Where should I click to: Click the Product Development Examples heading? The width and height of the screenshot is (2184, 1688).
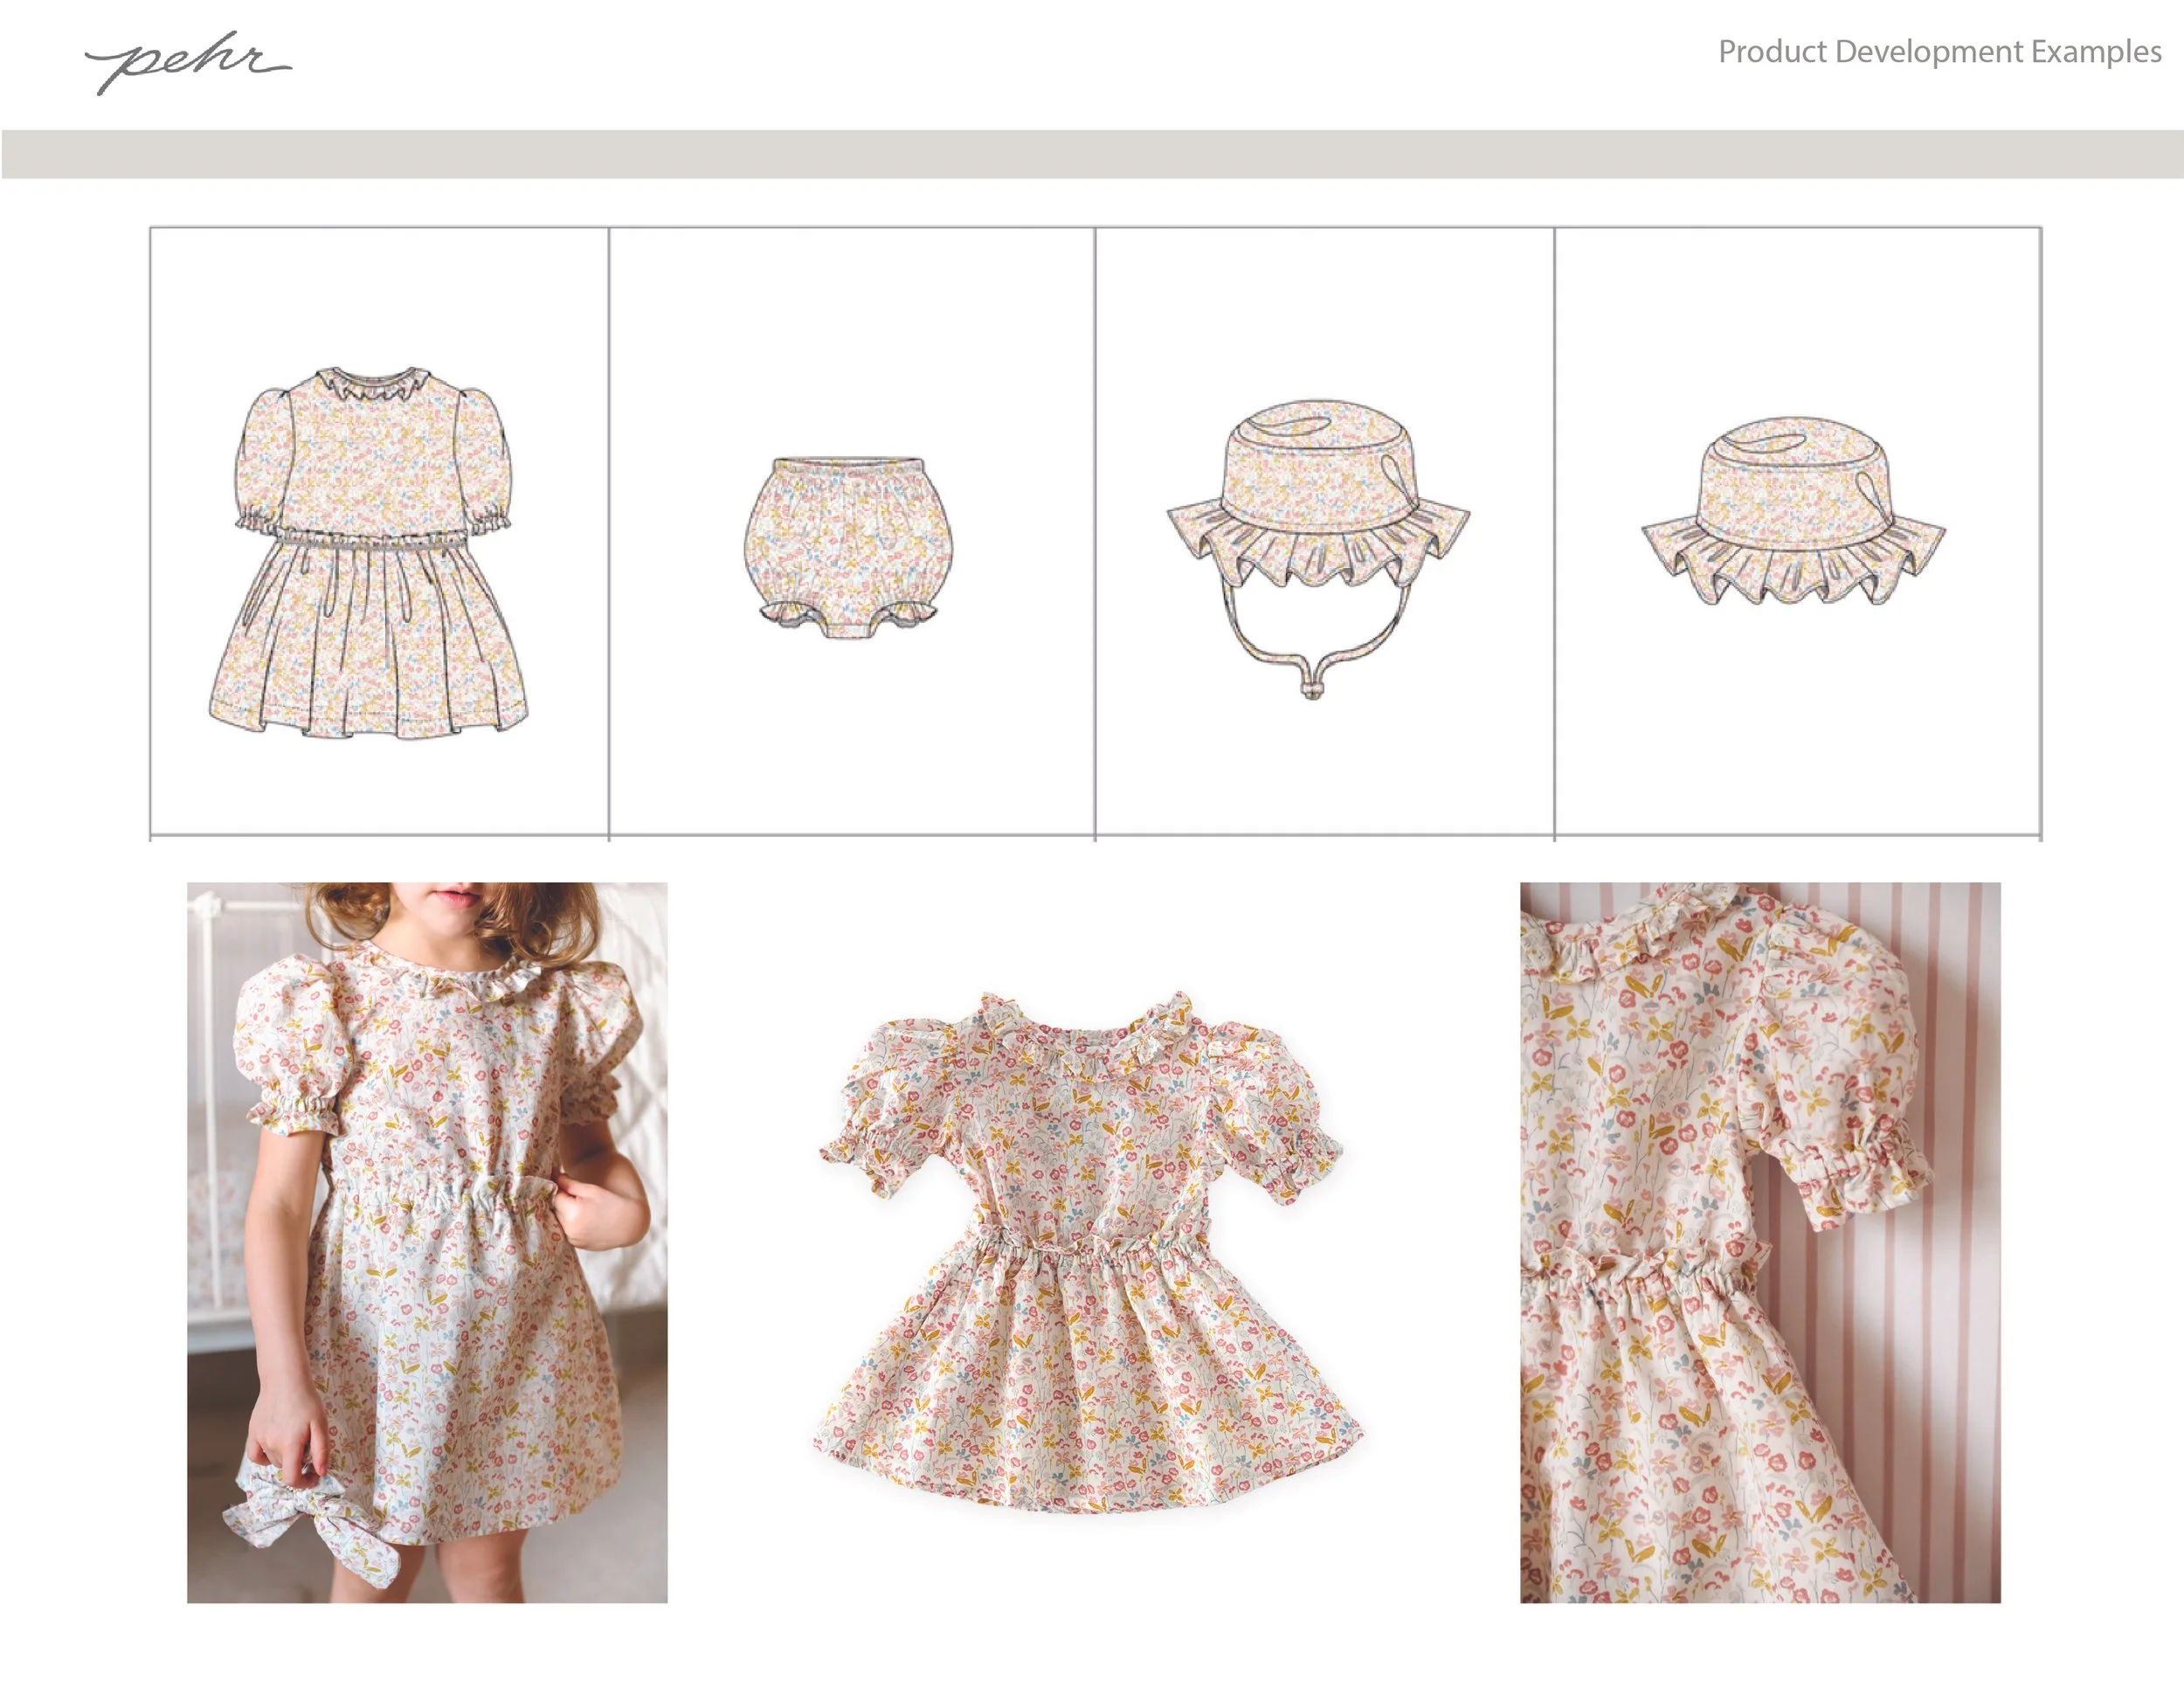[x=1939, y=52]
